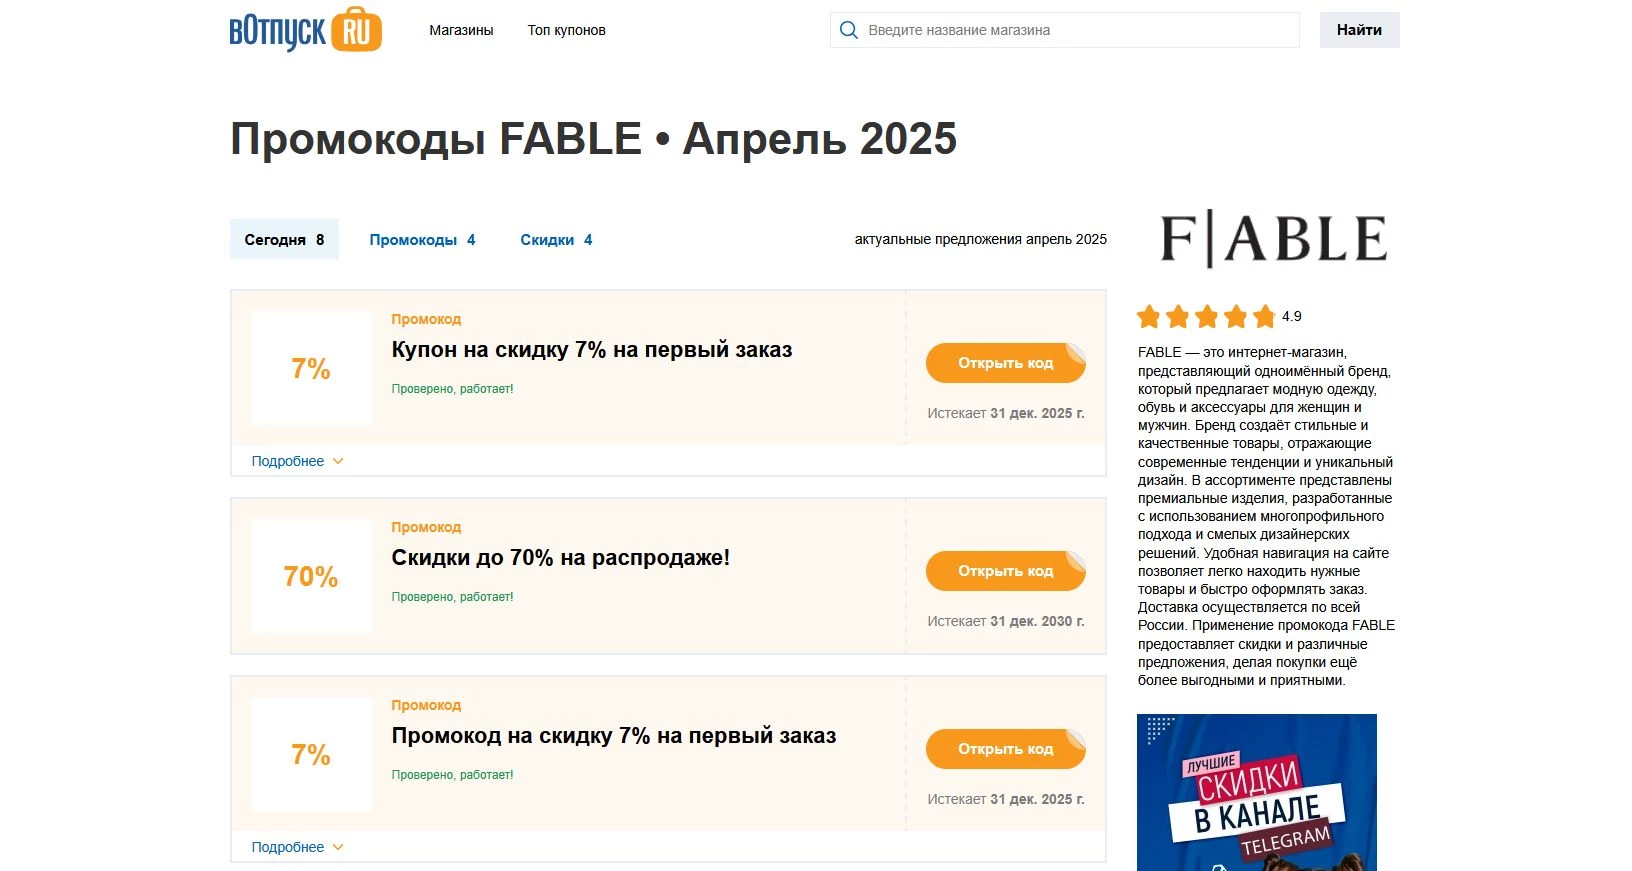Image resolution: width=1632 pixels, height=871 pixels.
Task: Click the 4.9 rating value display
Action: pos(1292,316)
